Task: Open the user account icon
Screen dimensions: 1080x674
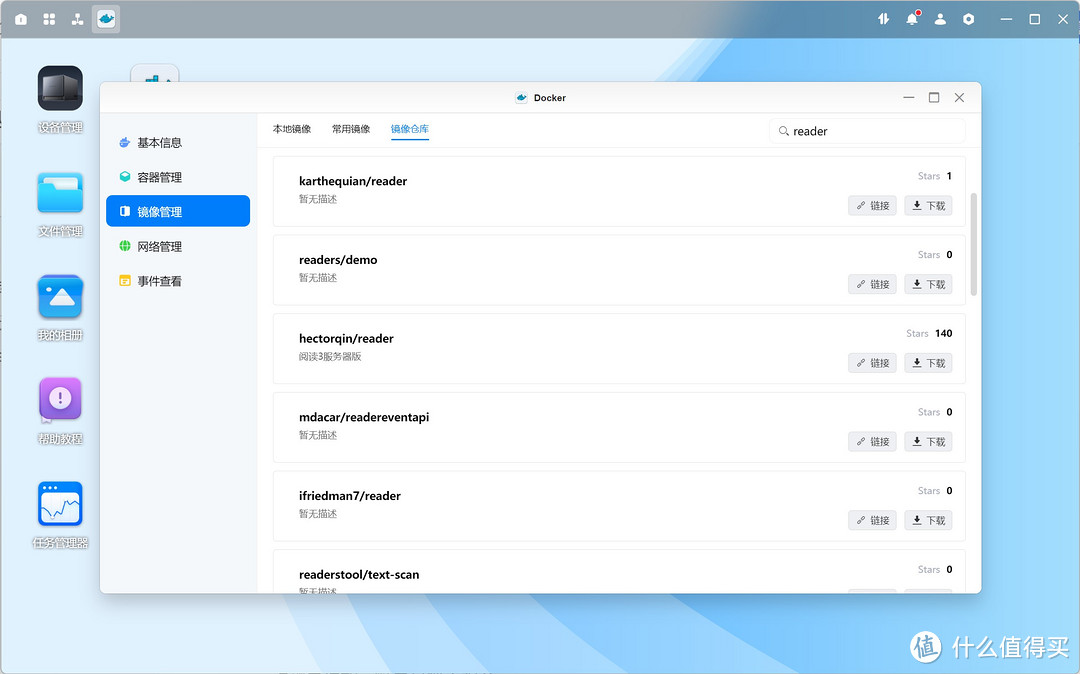Action: (x=940, y=19)
